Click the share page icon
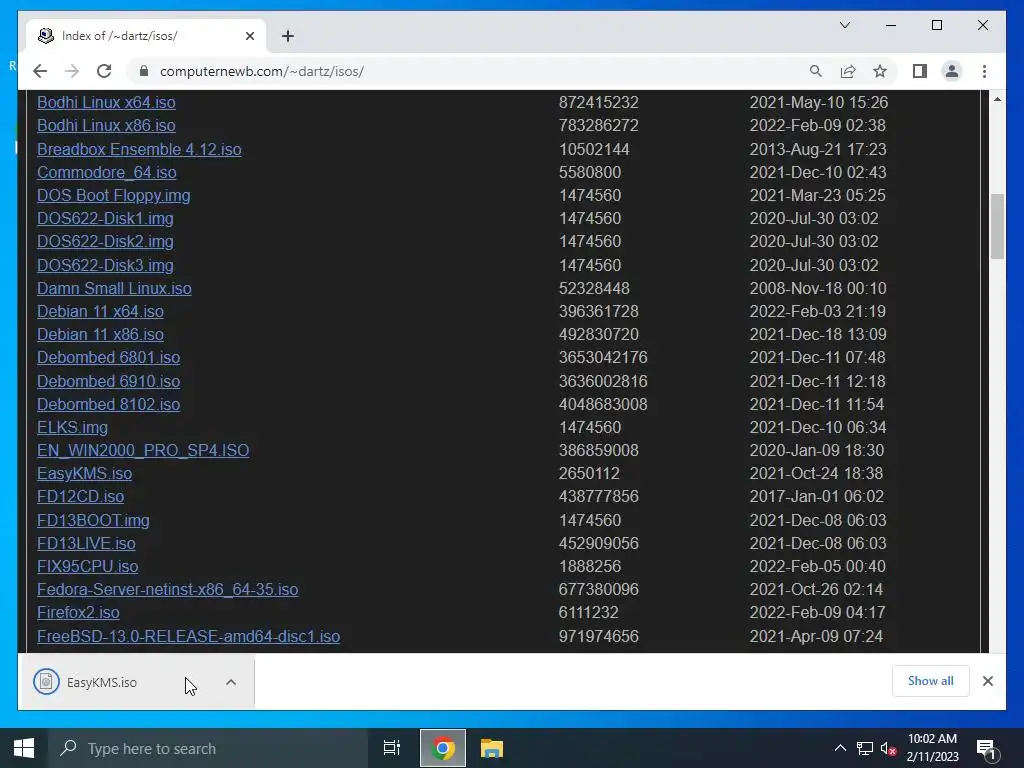The image size is (1024, 768). click(848, 71)
